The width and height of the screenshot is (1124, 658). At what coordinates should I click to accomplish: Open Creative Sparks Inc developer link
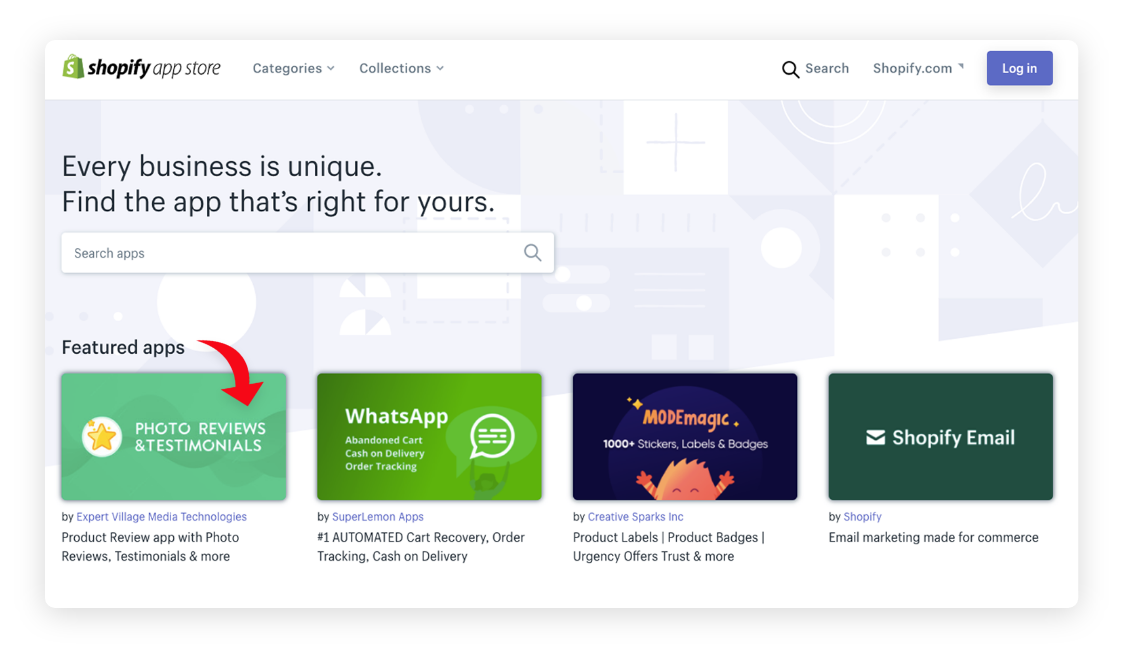(635, 517)
